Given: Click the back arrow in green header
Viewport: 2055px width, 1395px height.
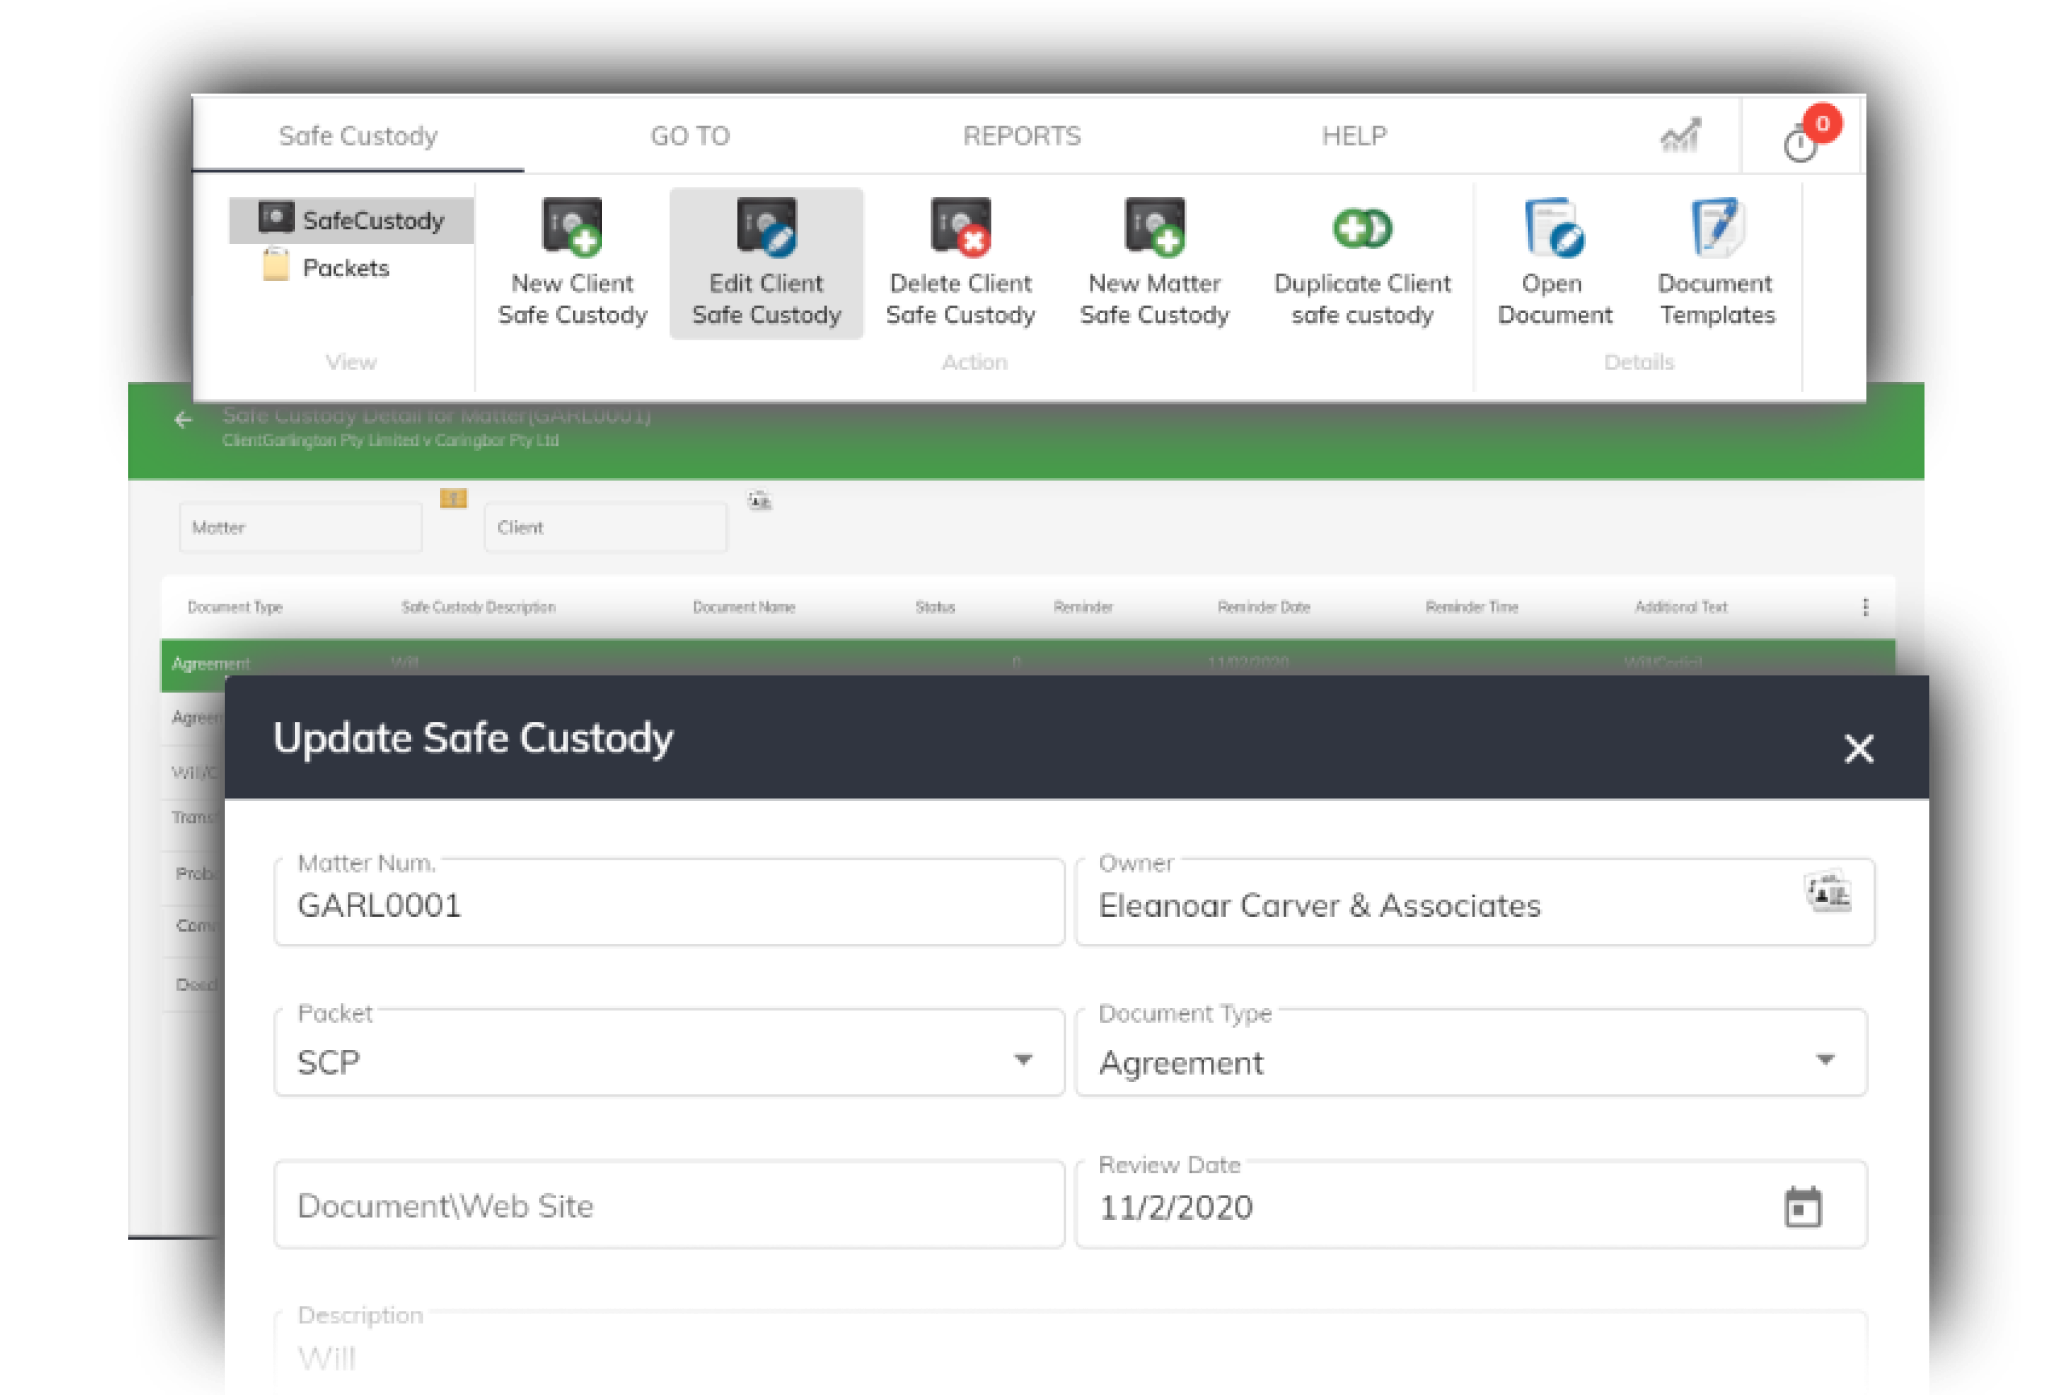Looking at the screenshot, I should tap(183, 420).
